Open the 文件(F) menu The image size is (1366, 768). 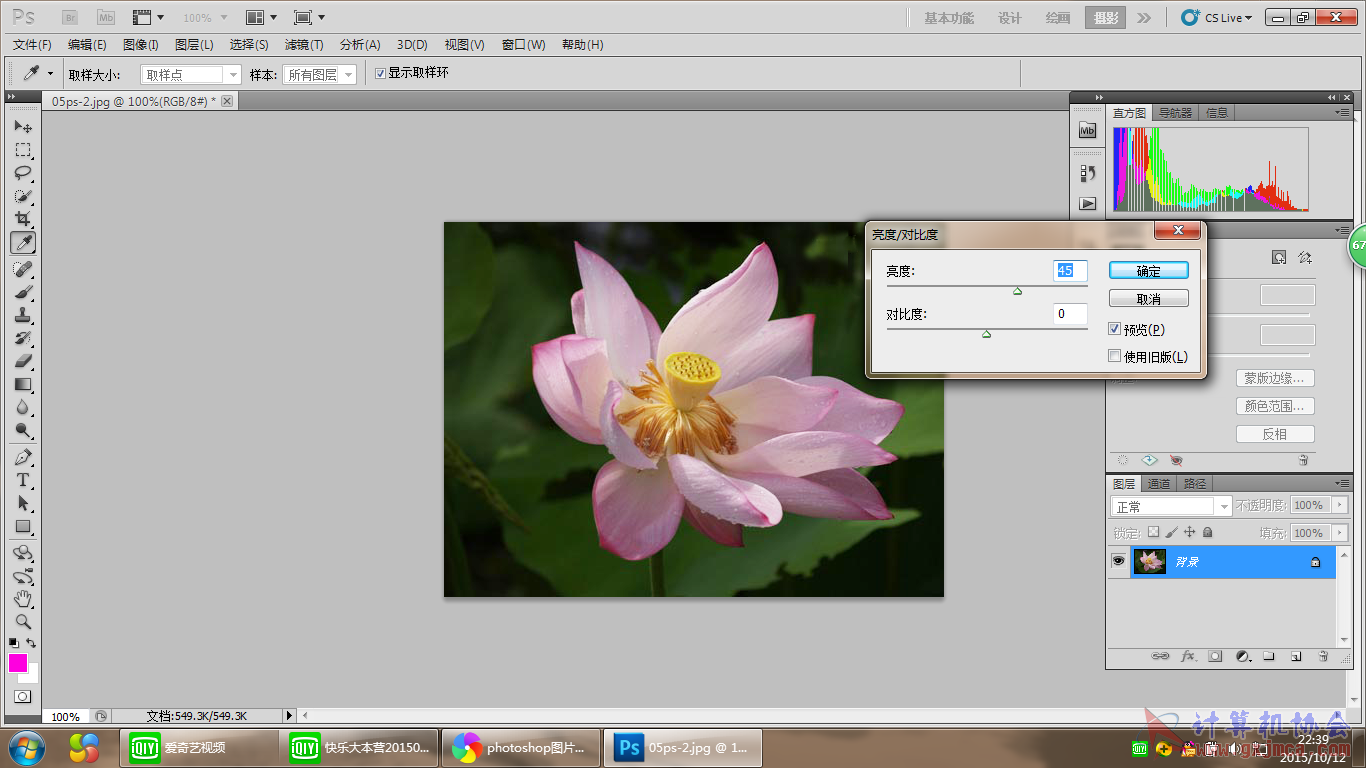click(x=32, y=45)
